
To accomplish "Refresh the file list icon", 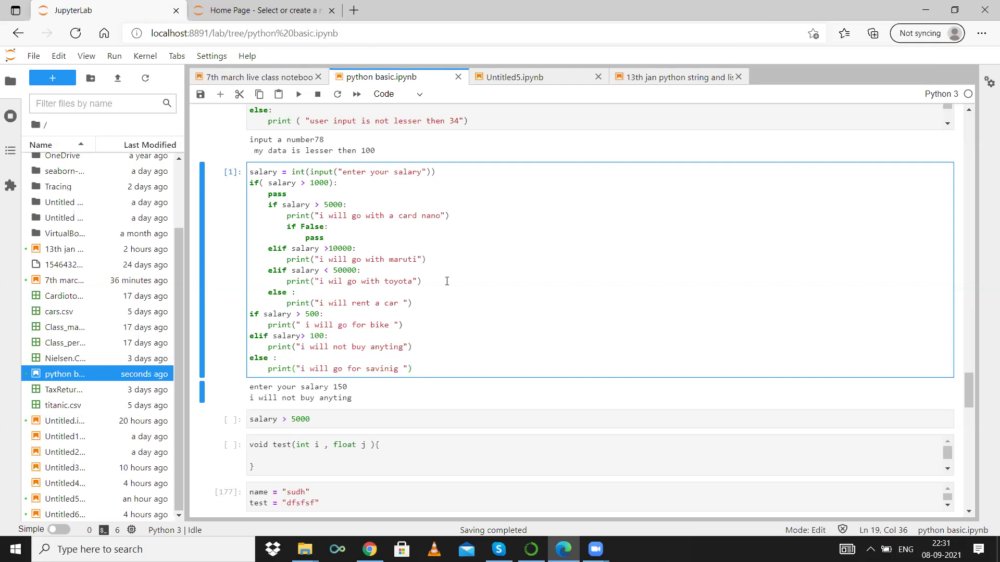I will 145,78.
